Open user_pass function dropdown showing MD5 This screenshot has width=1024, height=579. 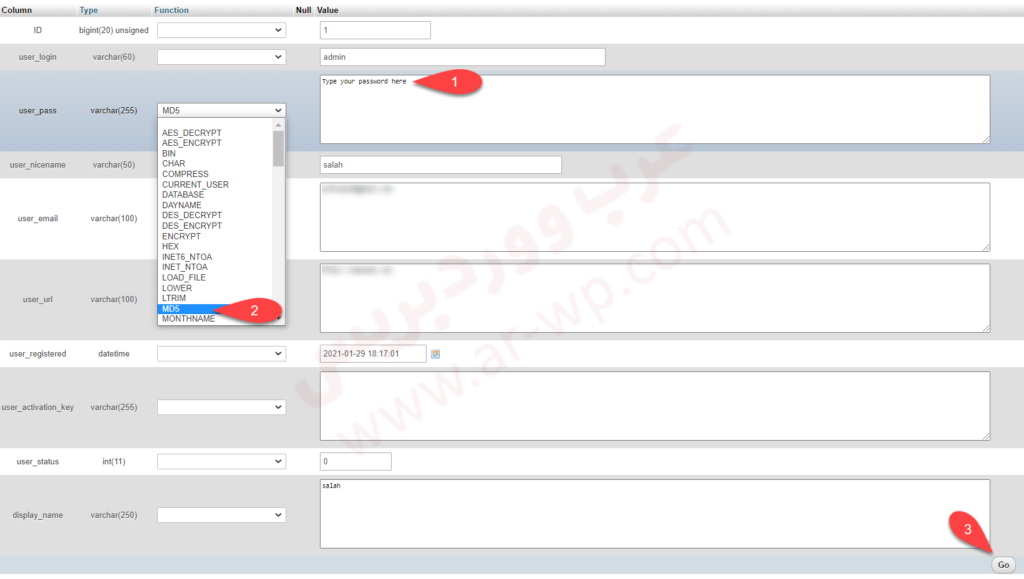221,110
